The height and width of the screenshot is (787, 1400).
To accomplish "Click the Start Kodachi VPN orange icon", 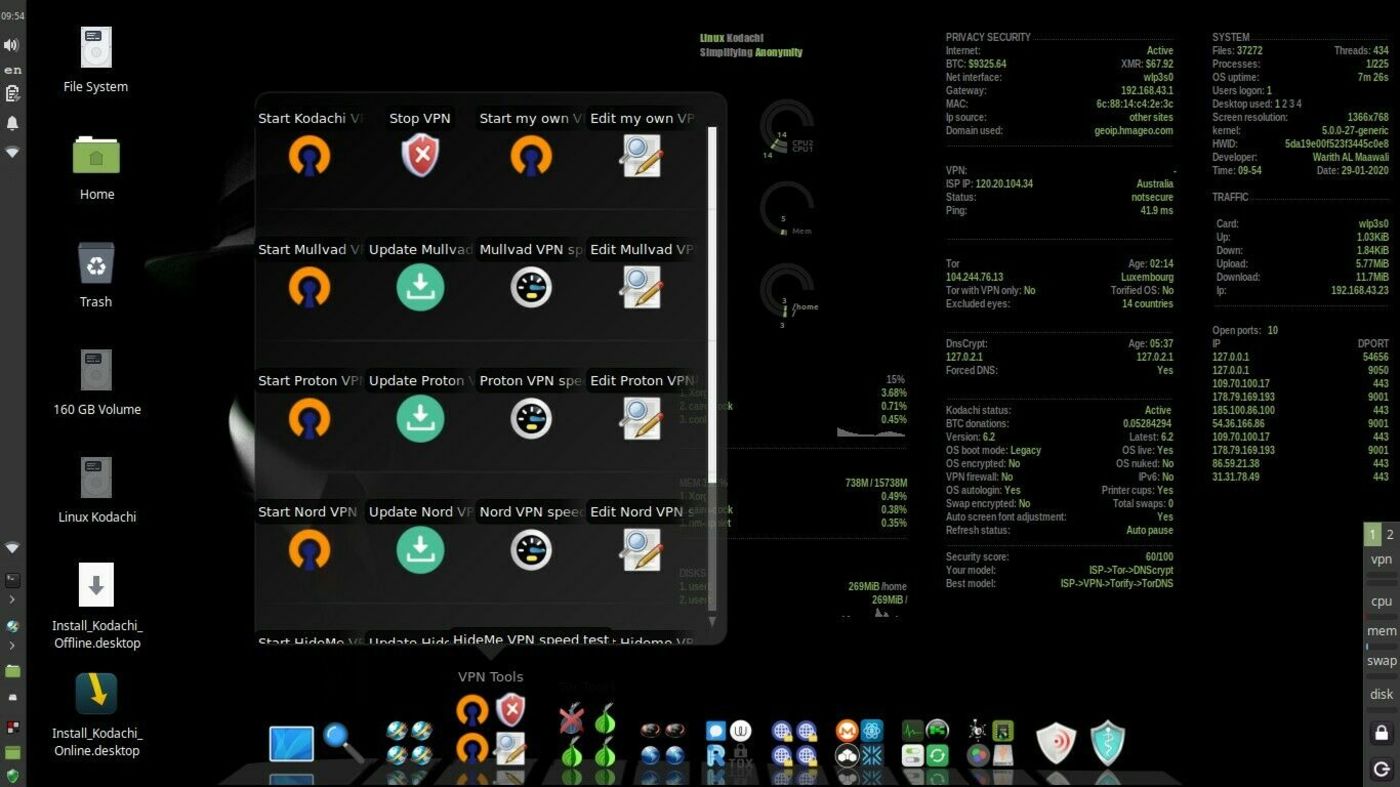I will [310, 156].
